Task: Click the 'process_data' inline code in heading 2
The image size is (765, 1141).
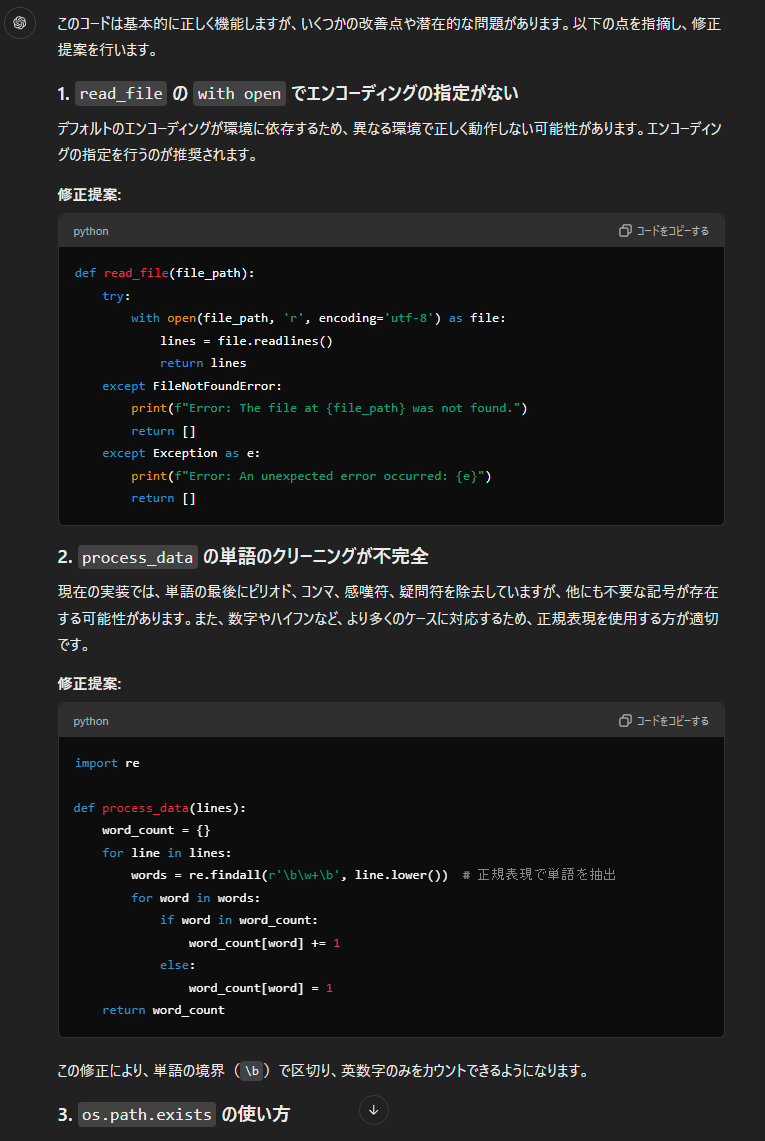Action: pos(138,557)
